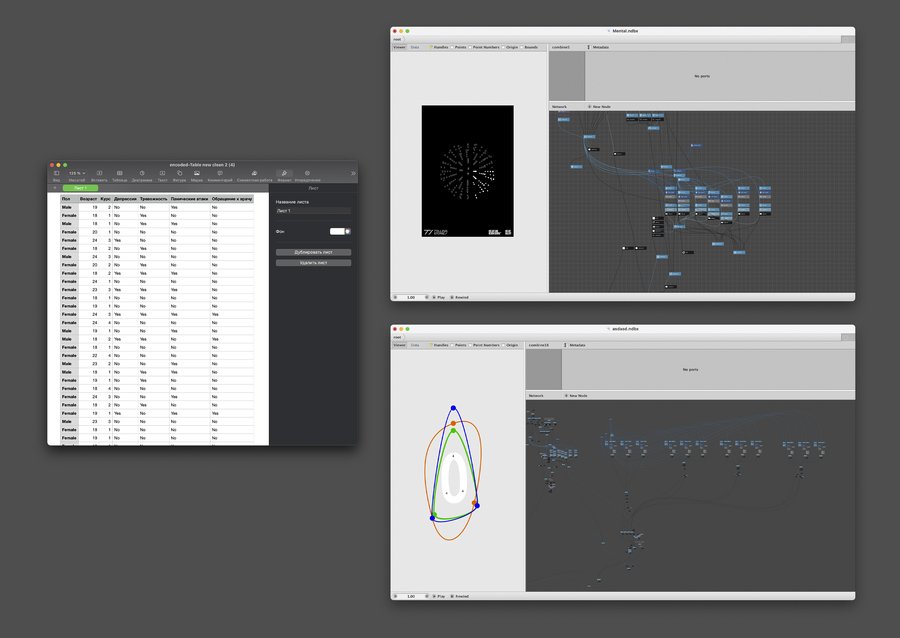Image resolution: width=900 pixels, height=638 pixels.
Task: Open the white background (Фон) color swatch
Action: click(x=337, y=231)
